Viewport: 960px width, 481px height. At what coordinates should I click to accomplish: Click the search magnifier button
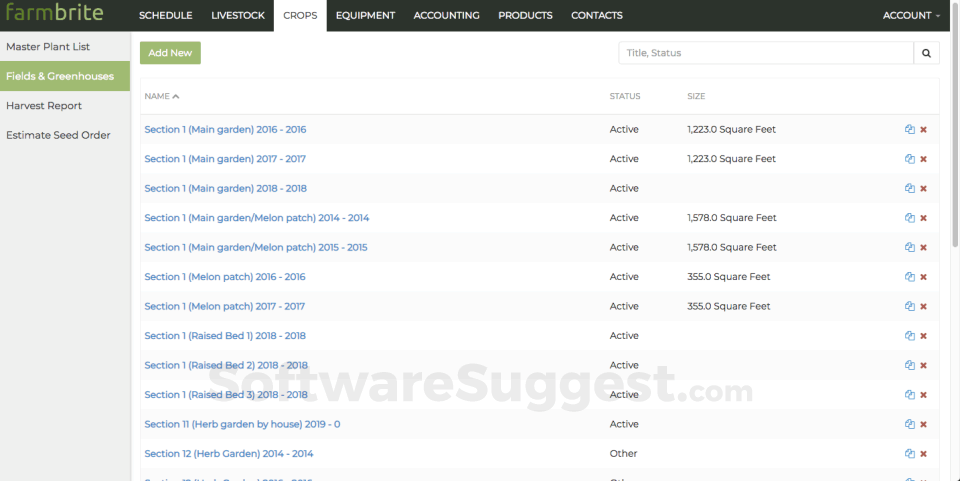[x=926, y=53]
